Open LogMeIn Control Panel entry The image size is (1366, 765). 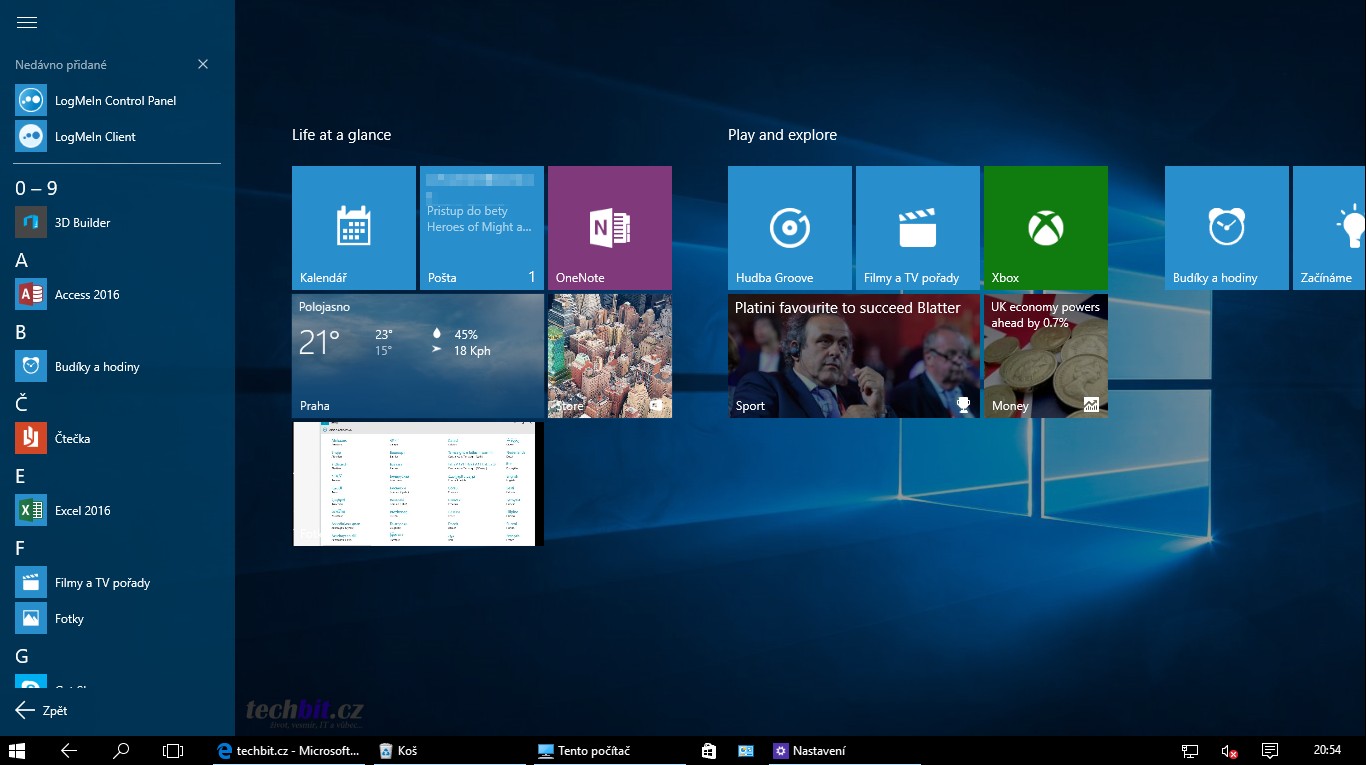[x=115, y=101]
